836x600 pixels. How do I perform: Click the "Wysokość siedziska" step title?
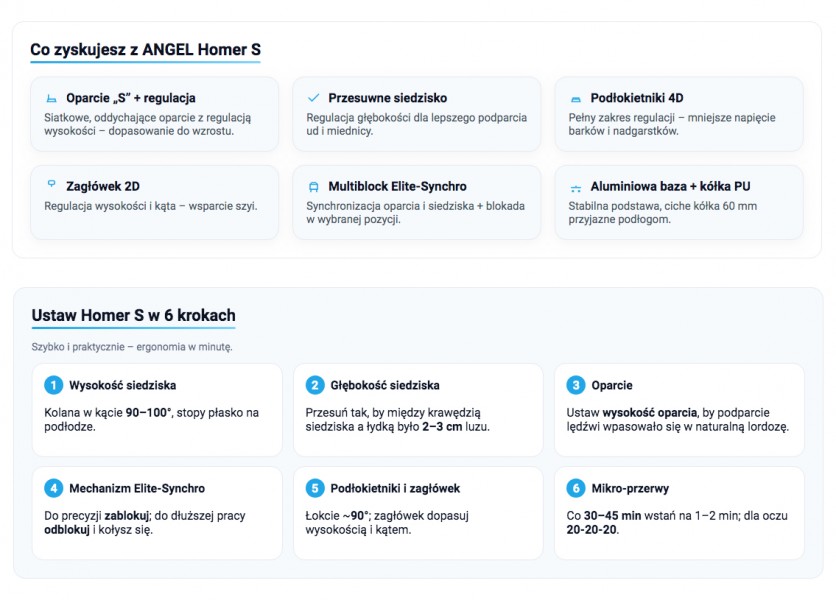coord(123,385)
